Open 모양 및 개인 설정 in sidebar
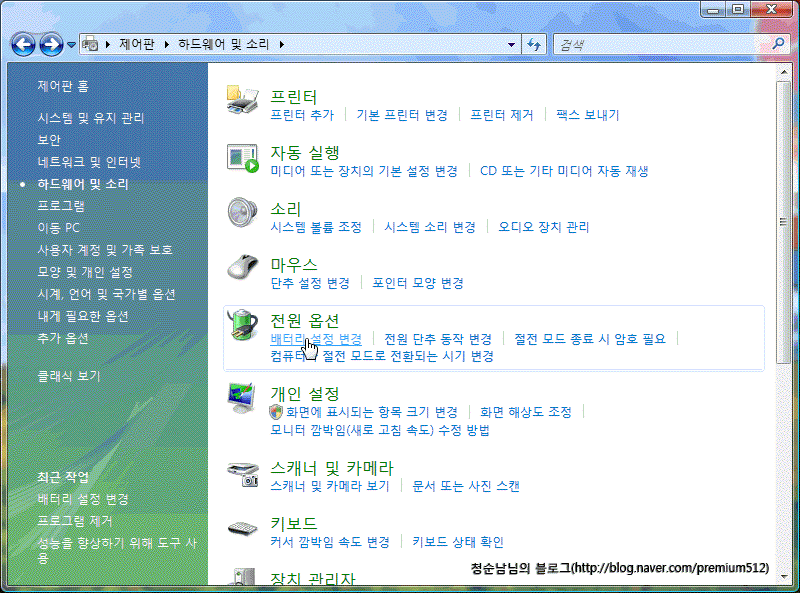Image resolution: width=800 pixels, height=593 pixels. [x=85, y=273]
